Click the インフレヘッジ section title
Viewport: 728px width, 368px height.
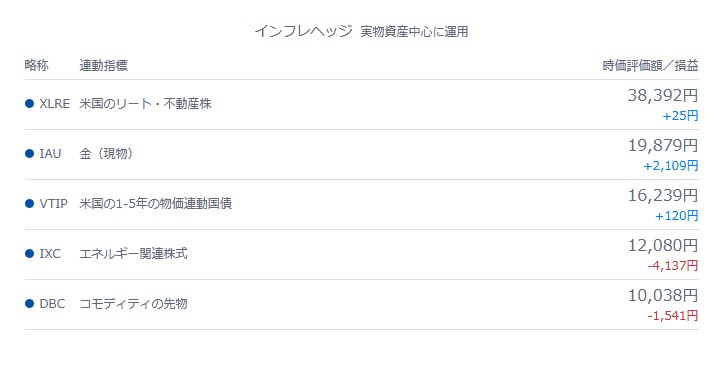coord(304,32)
